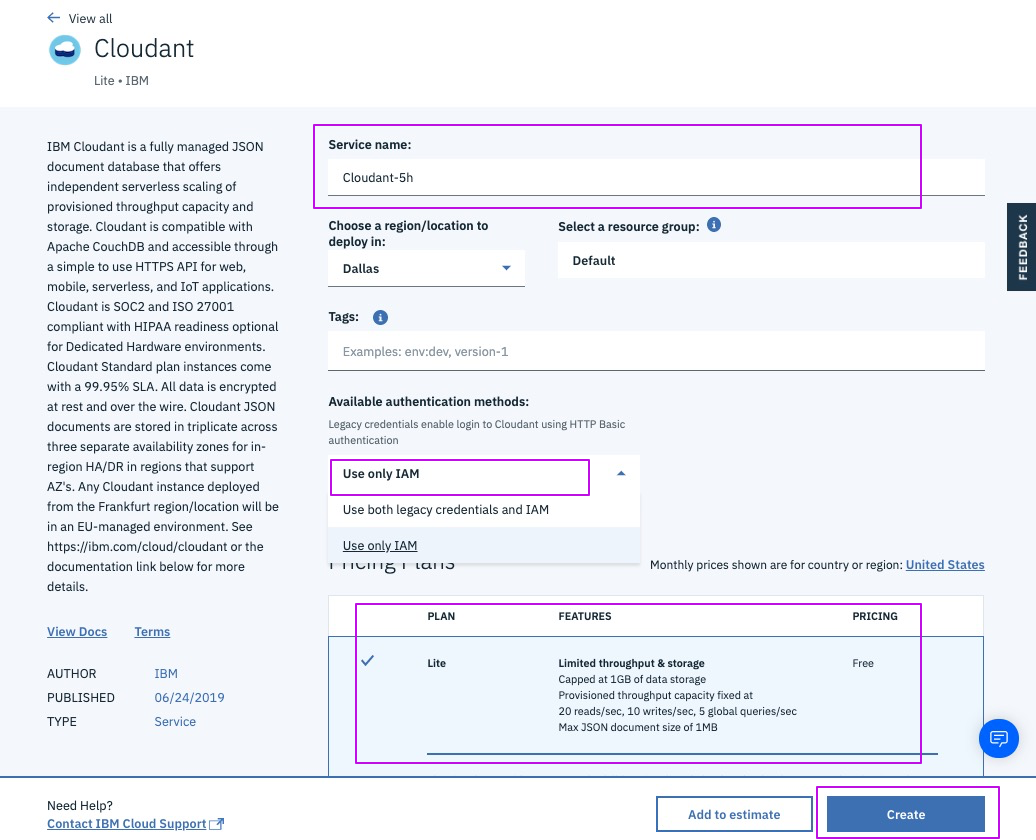Click the FEATURES column header

pyautogui.click(x=585, y=616)
